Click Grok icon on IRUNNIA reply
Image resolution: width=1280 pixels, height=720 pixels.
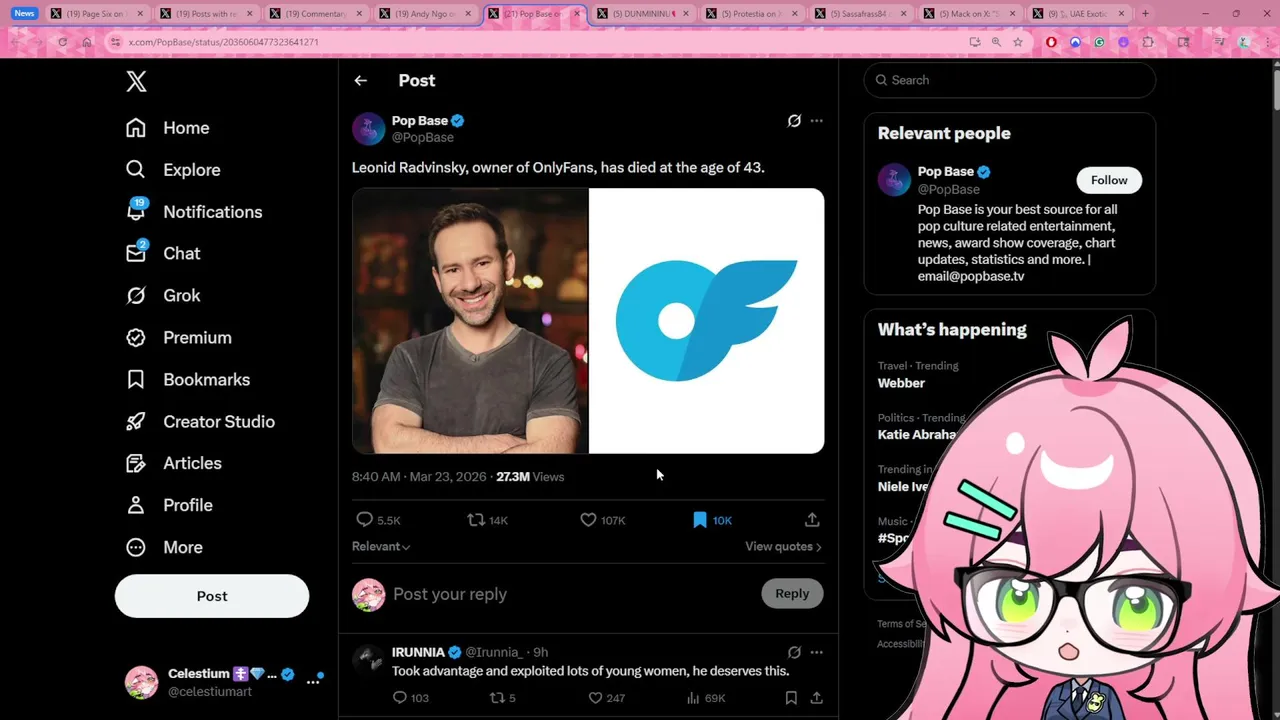click(794, 652)
